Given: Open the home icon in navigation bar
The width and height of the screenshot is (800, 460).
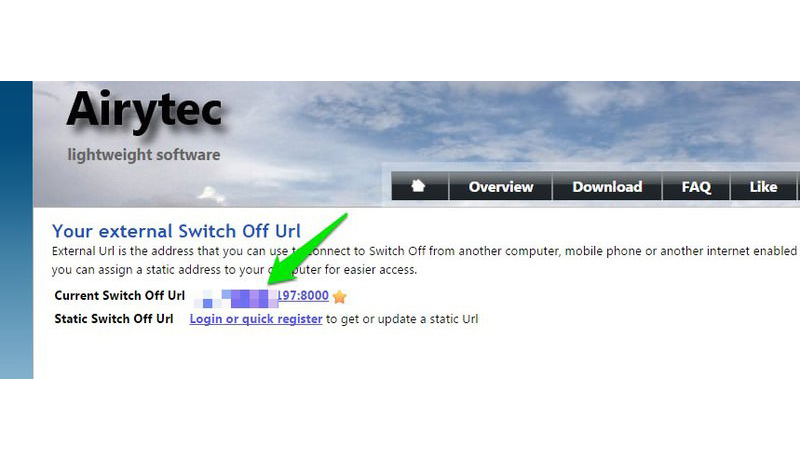Looking at the screenshot, I should 419,186.
